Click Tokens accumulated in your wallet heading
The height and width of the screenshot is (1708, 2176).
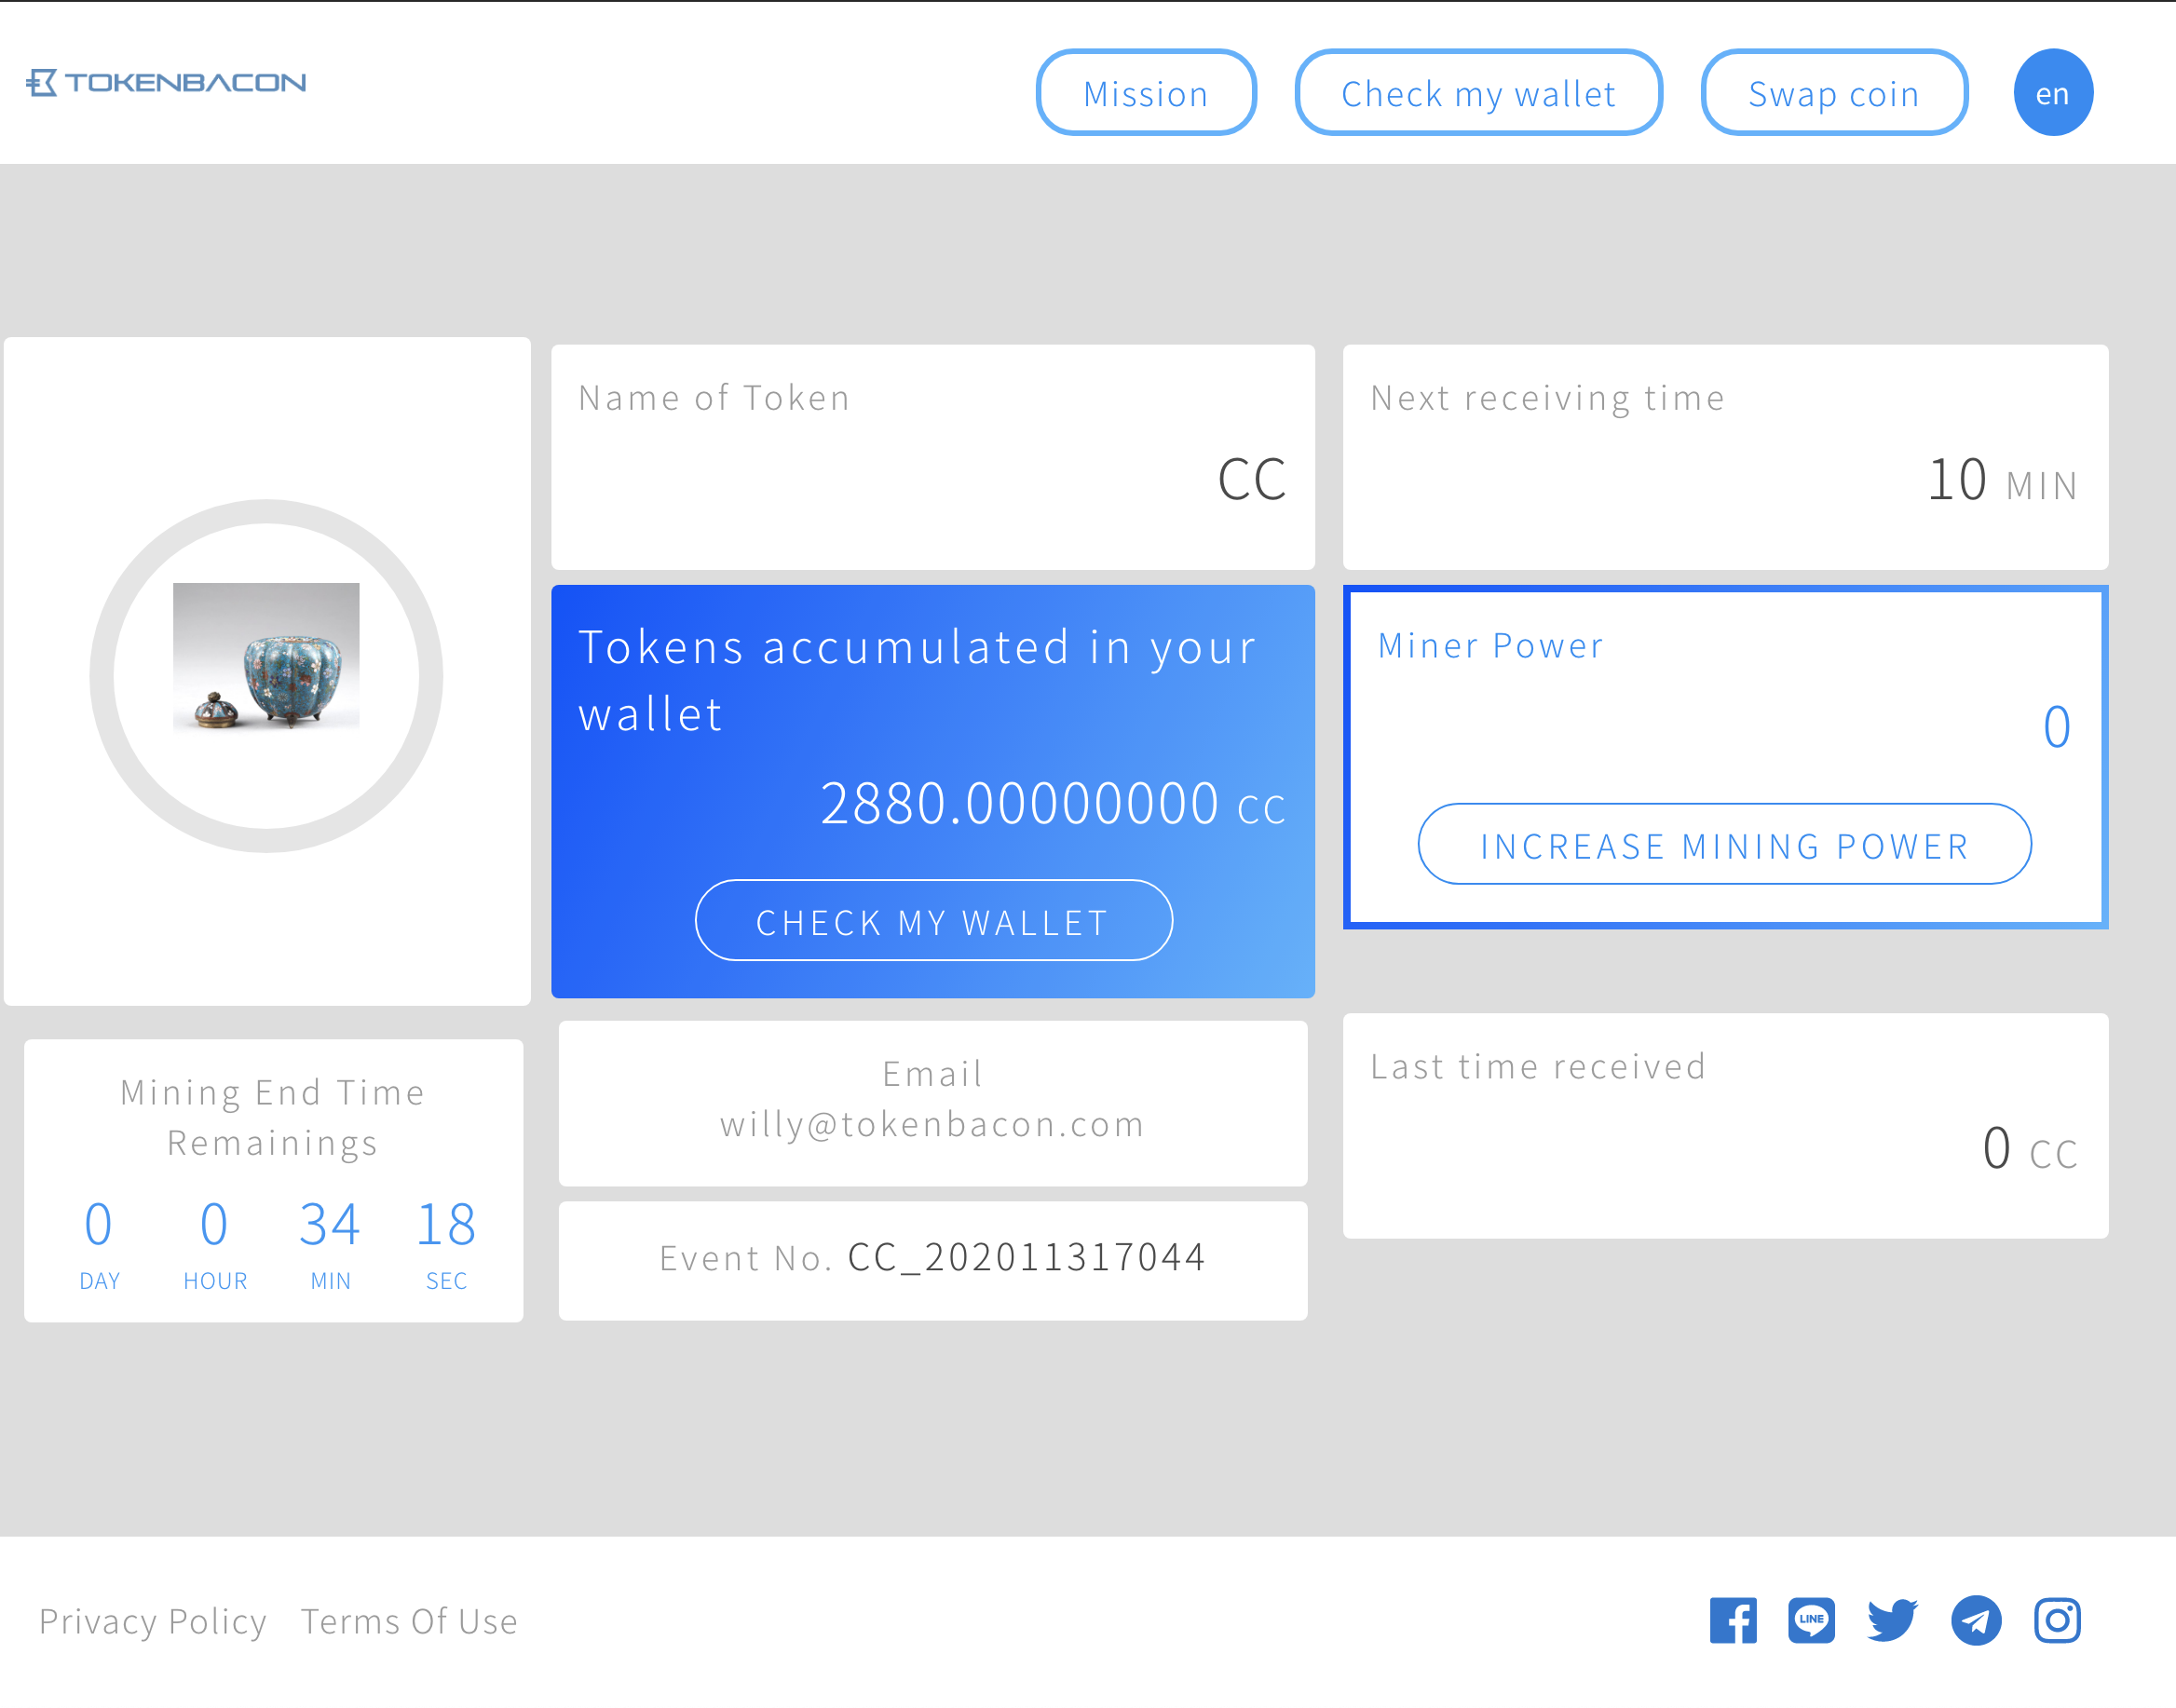click(x=917, y=680)
